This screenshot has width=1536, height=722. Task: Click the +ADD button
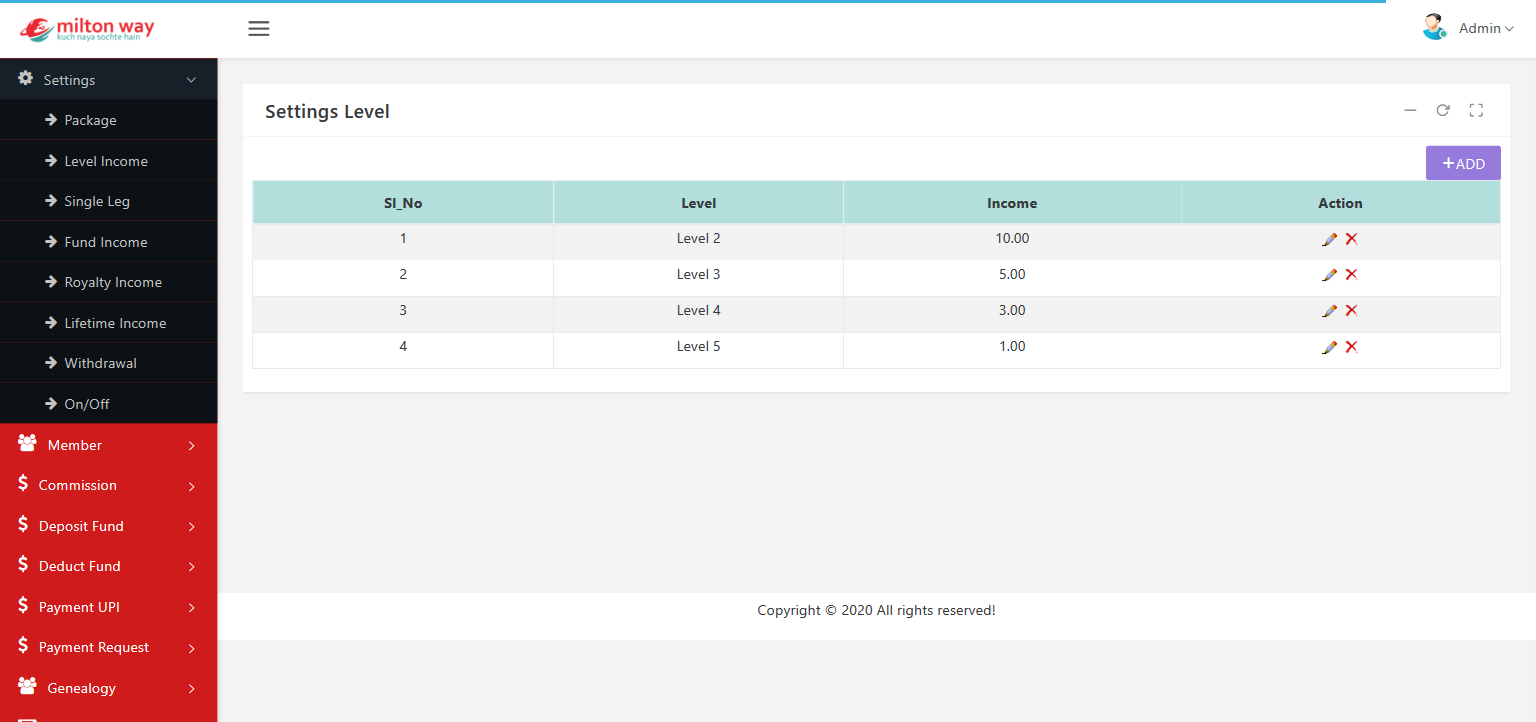click(1463, 163)
